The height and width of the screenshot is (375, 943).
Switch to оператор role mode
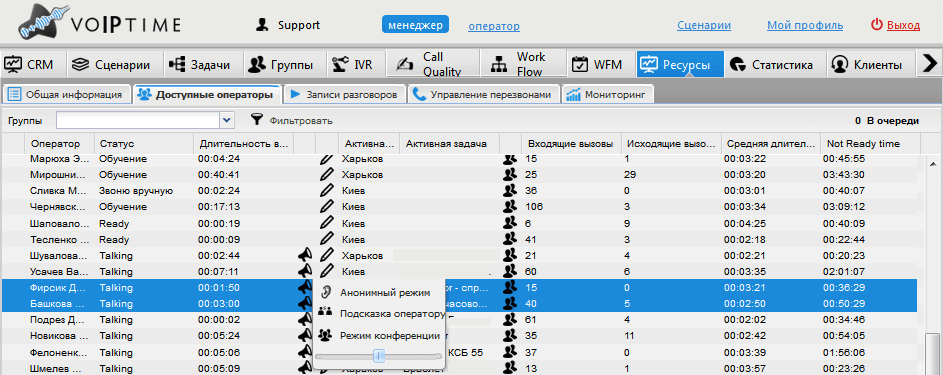point(494,26)
